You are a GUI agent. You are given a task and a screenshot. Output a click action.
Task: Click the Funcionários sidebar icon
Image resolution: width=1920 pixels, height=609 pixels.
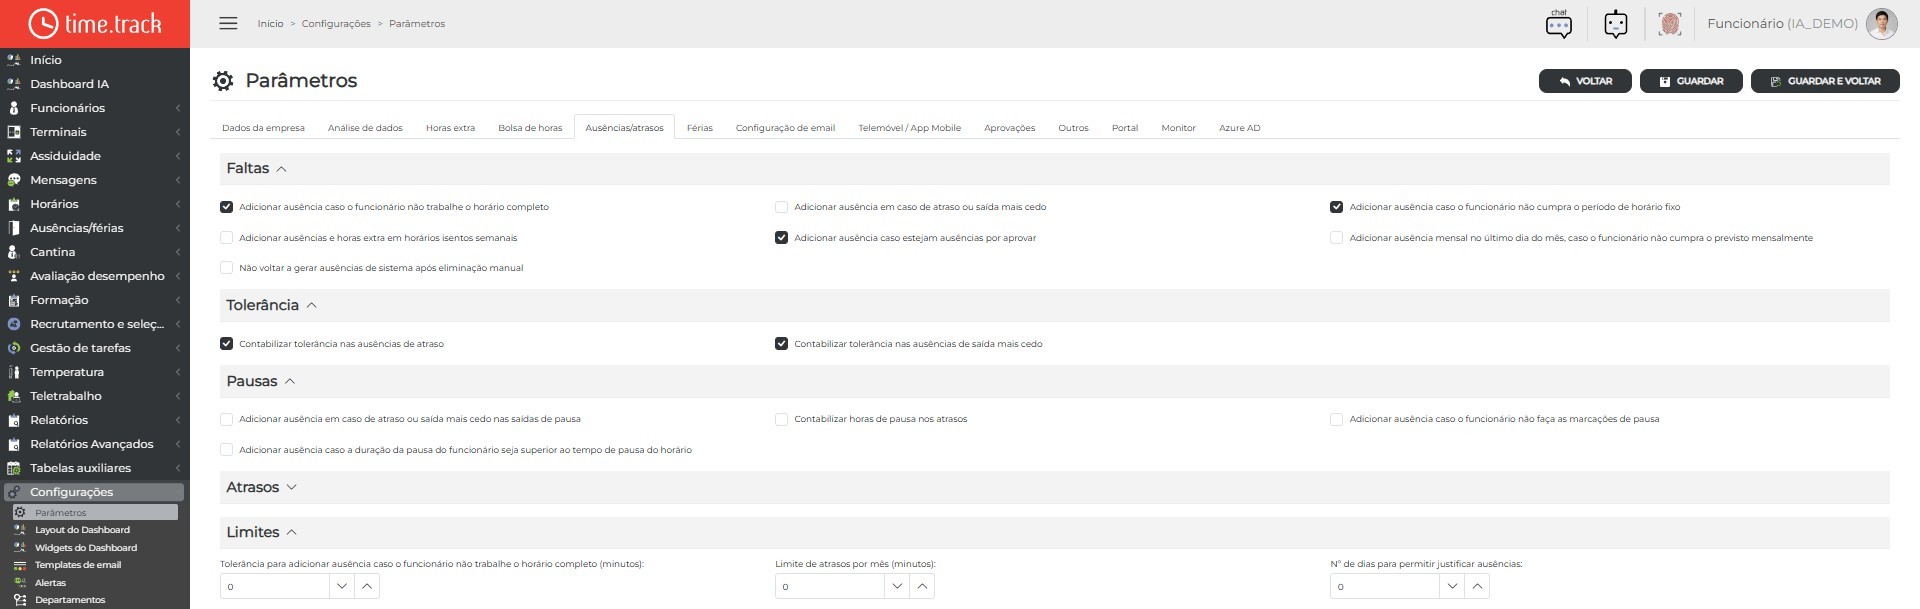coord(14,108)
